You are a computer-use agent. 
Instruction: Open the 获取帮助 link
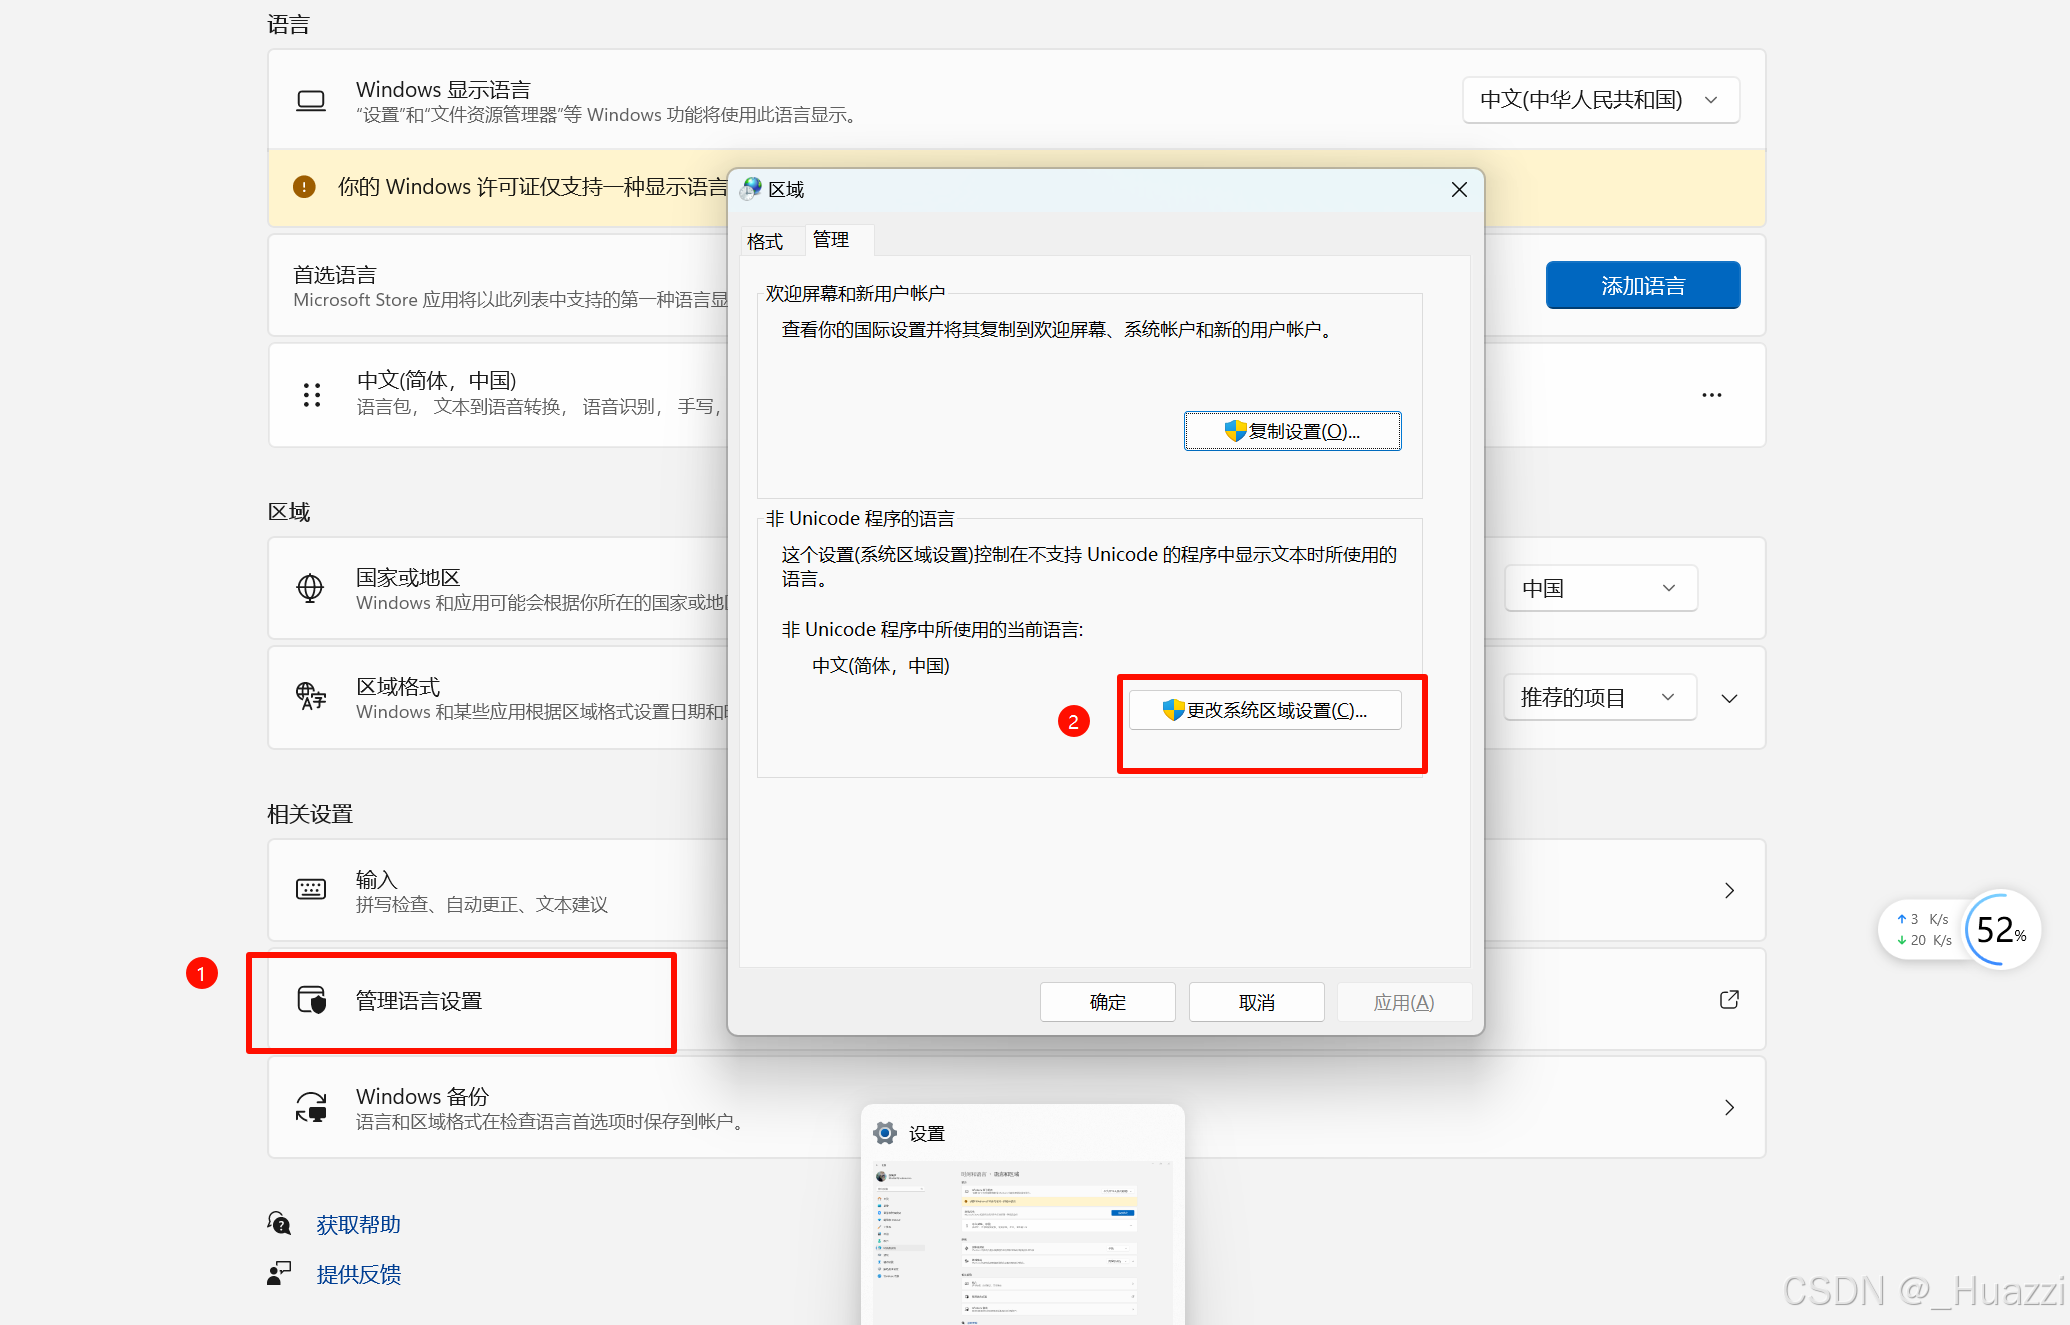[359, 1224]
